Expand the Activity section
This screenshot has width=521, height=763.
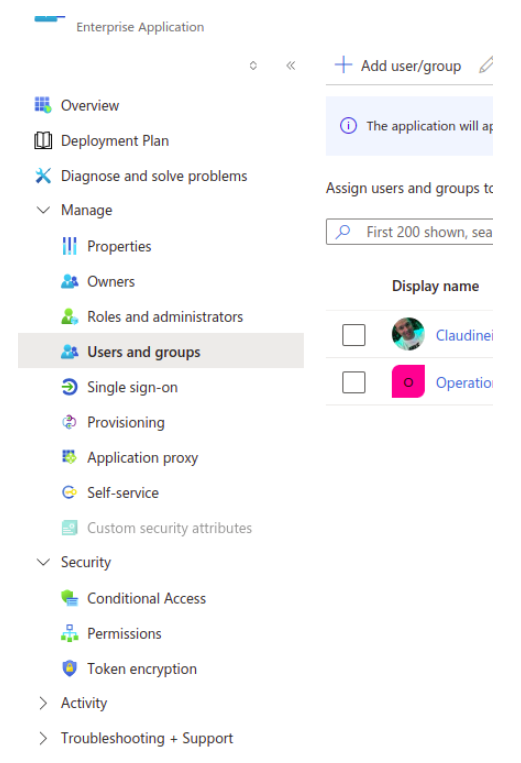tap(43, 703)
